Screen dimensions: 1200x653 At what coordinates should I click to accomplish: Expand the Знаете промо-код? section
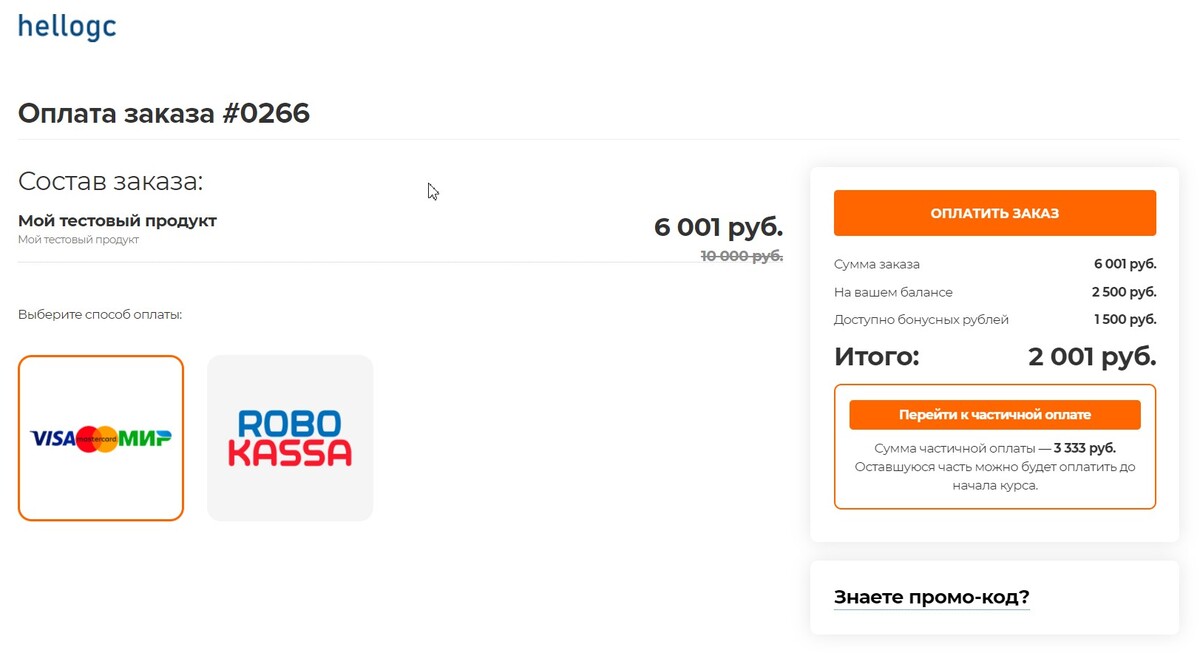[x=932, y=597]
